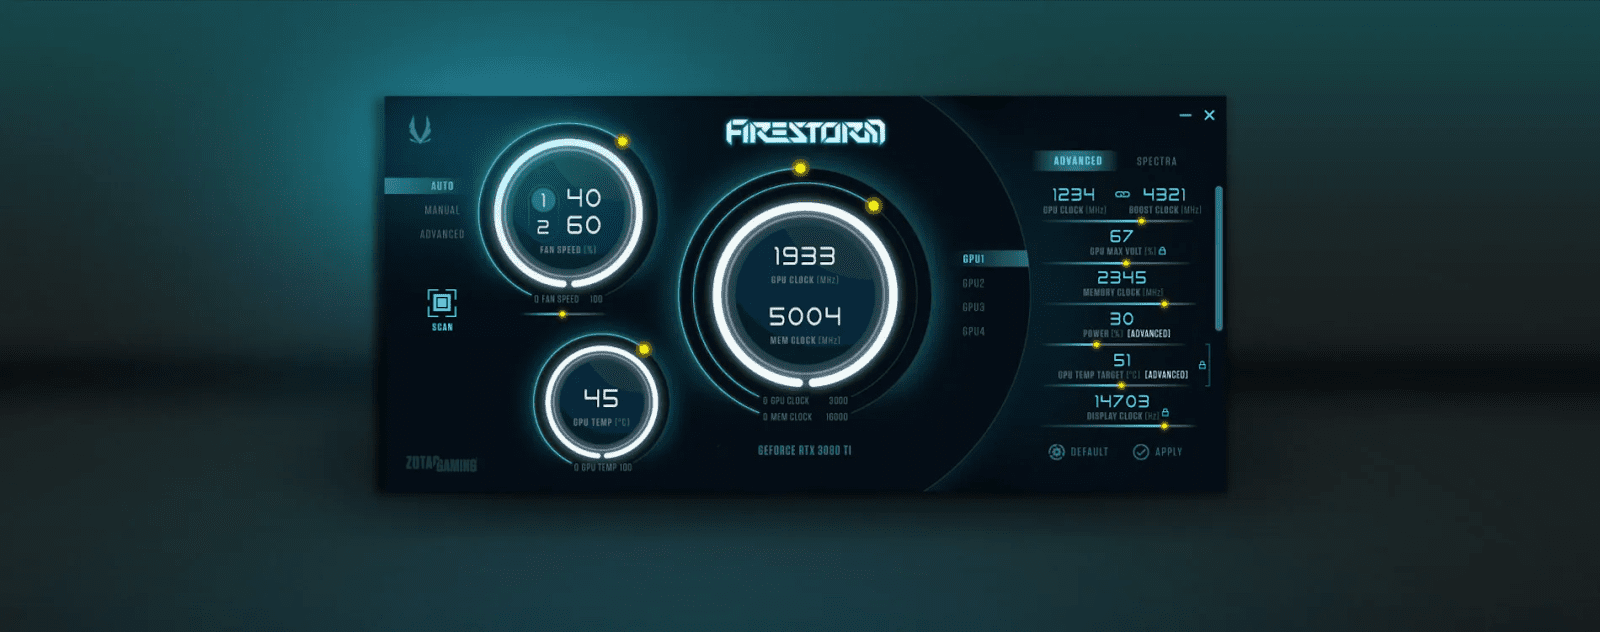Open the Advanced tab next to Spectra
Screen dimensions: 1600x632
(x=1077, y=161)
